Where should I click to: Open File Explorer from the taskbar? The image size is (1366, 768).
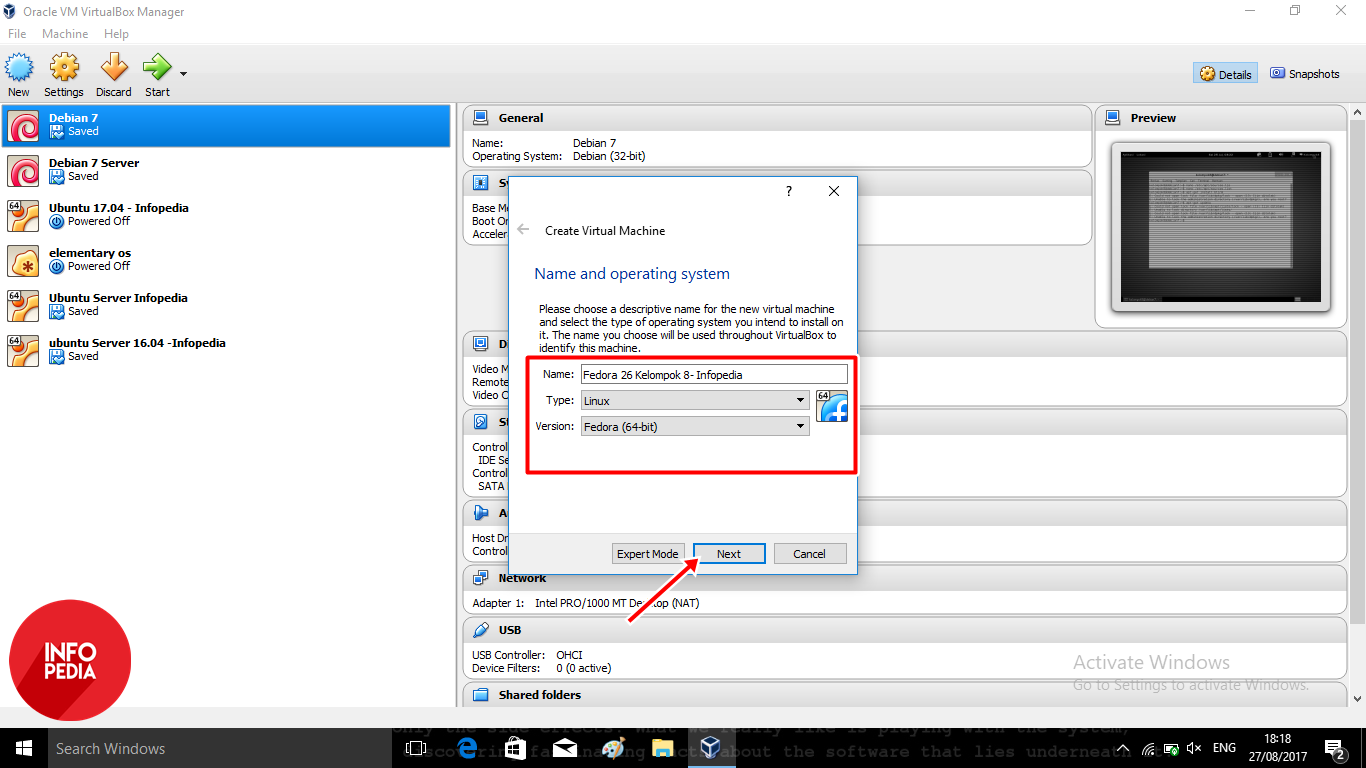[x=662, y=748]
